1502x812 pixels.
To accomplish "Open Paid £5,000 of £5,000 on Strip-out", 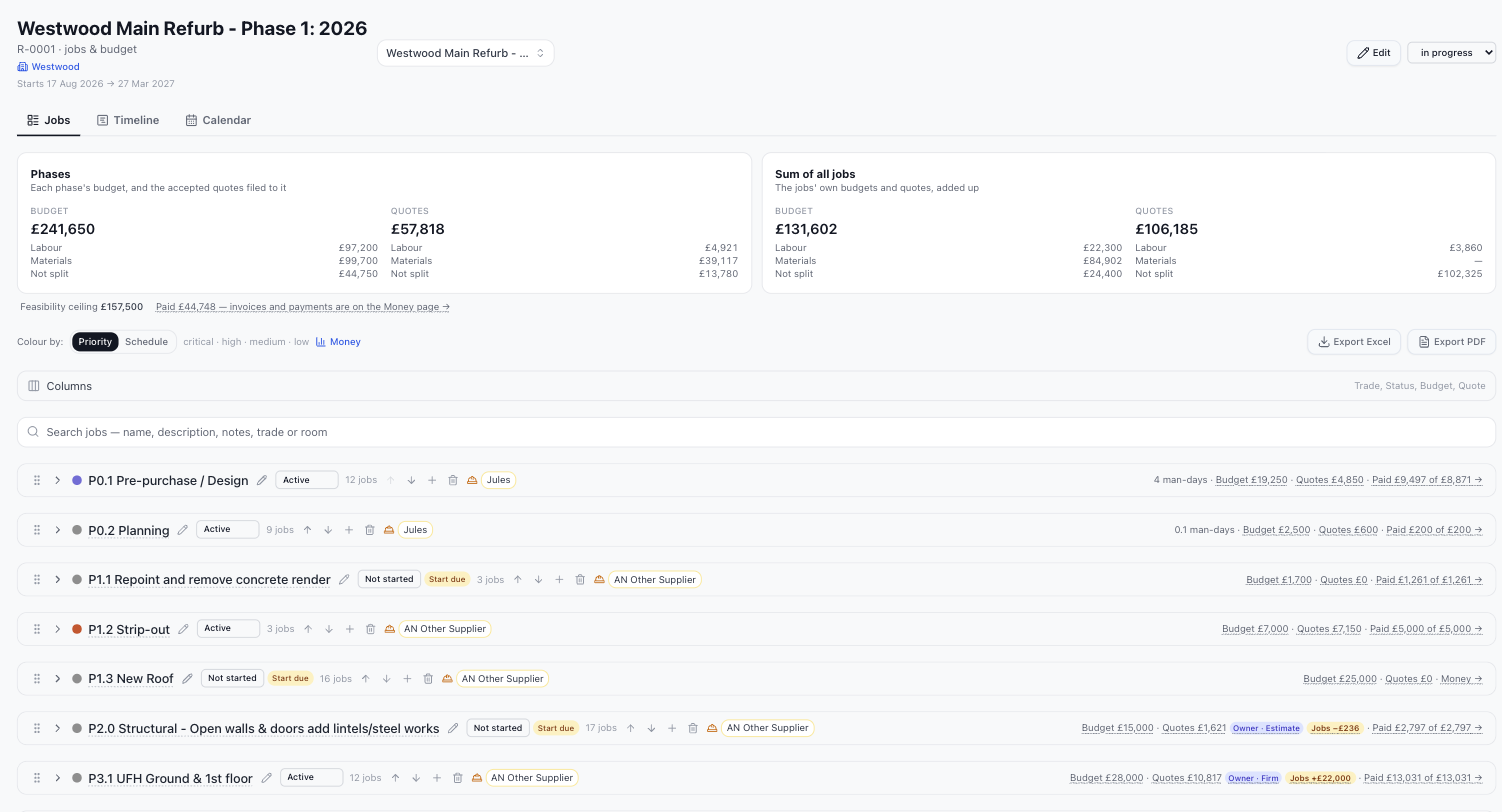I will click(x=1426, y=629).
